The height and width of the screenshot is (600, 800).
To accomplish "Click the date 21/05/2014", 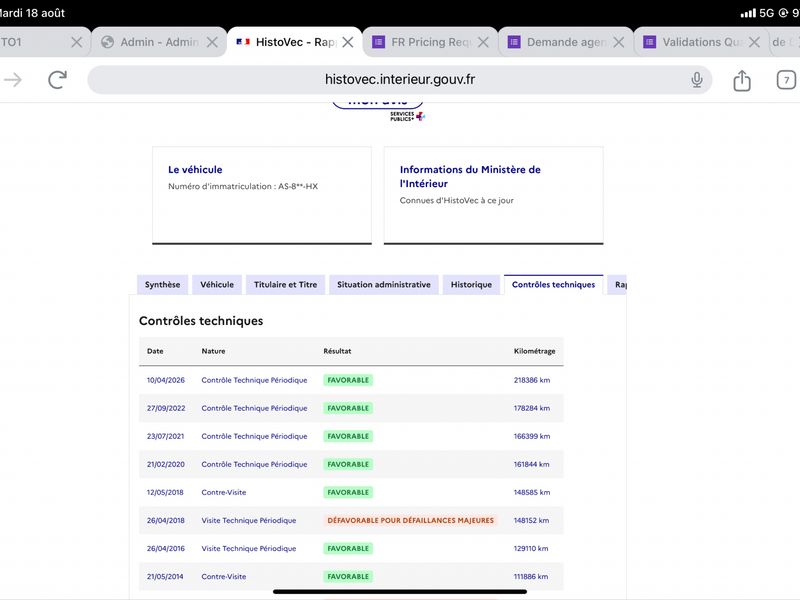I will pyautogui.click(x=165, y=577).
